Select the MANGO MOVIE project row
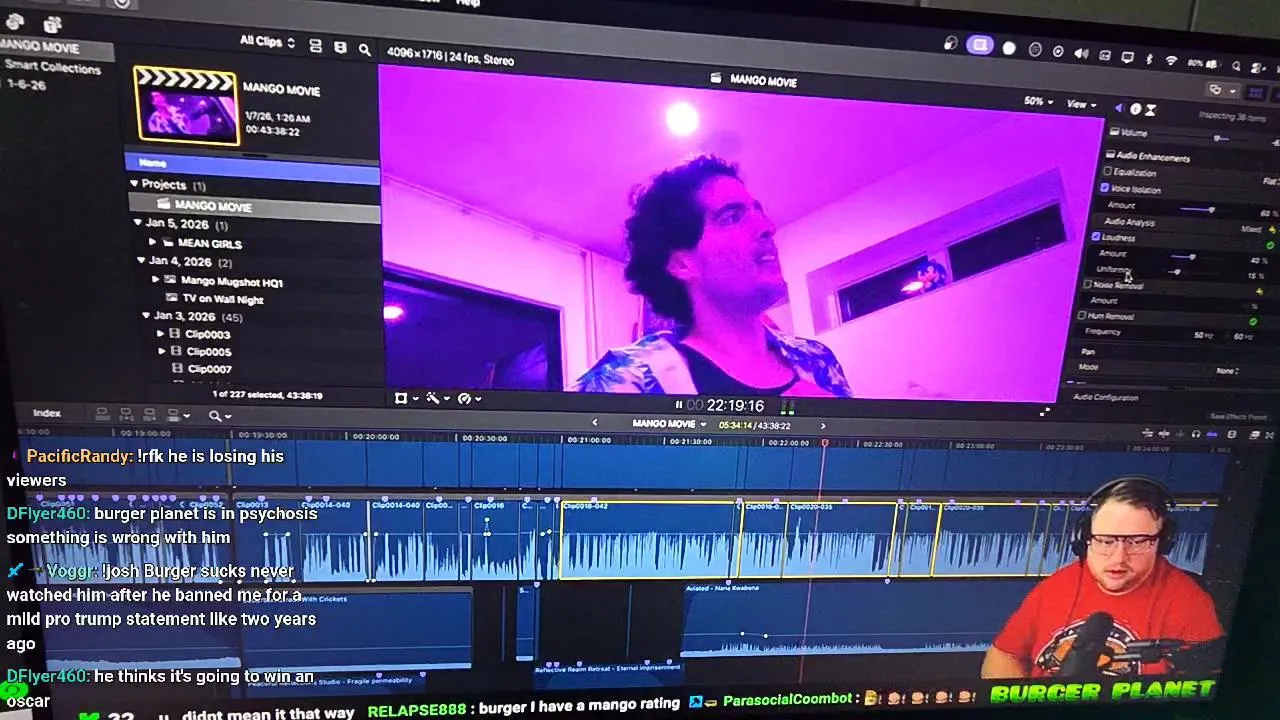The width and height of the screenshot is (1280, 720). click(x=254, y=205)
